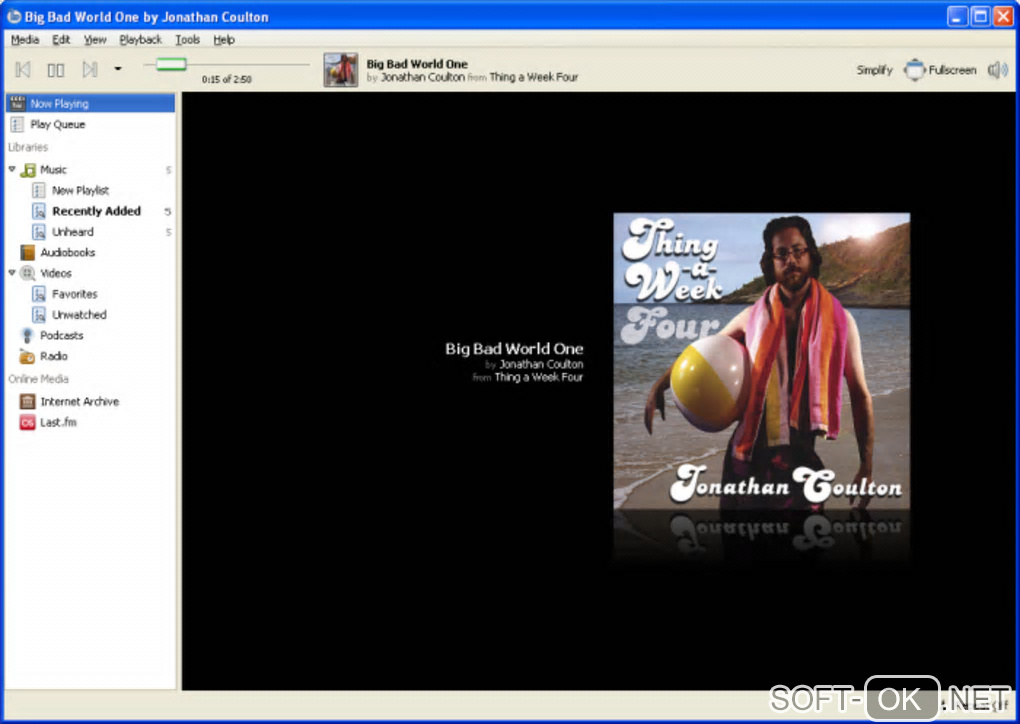The image size is (1020, 724).
Task: Open the playback options dropdown arrow
Action: pos(118,68)
